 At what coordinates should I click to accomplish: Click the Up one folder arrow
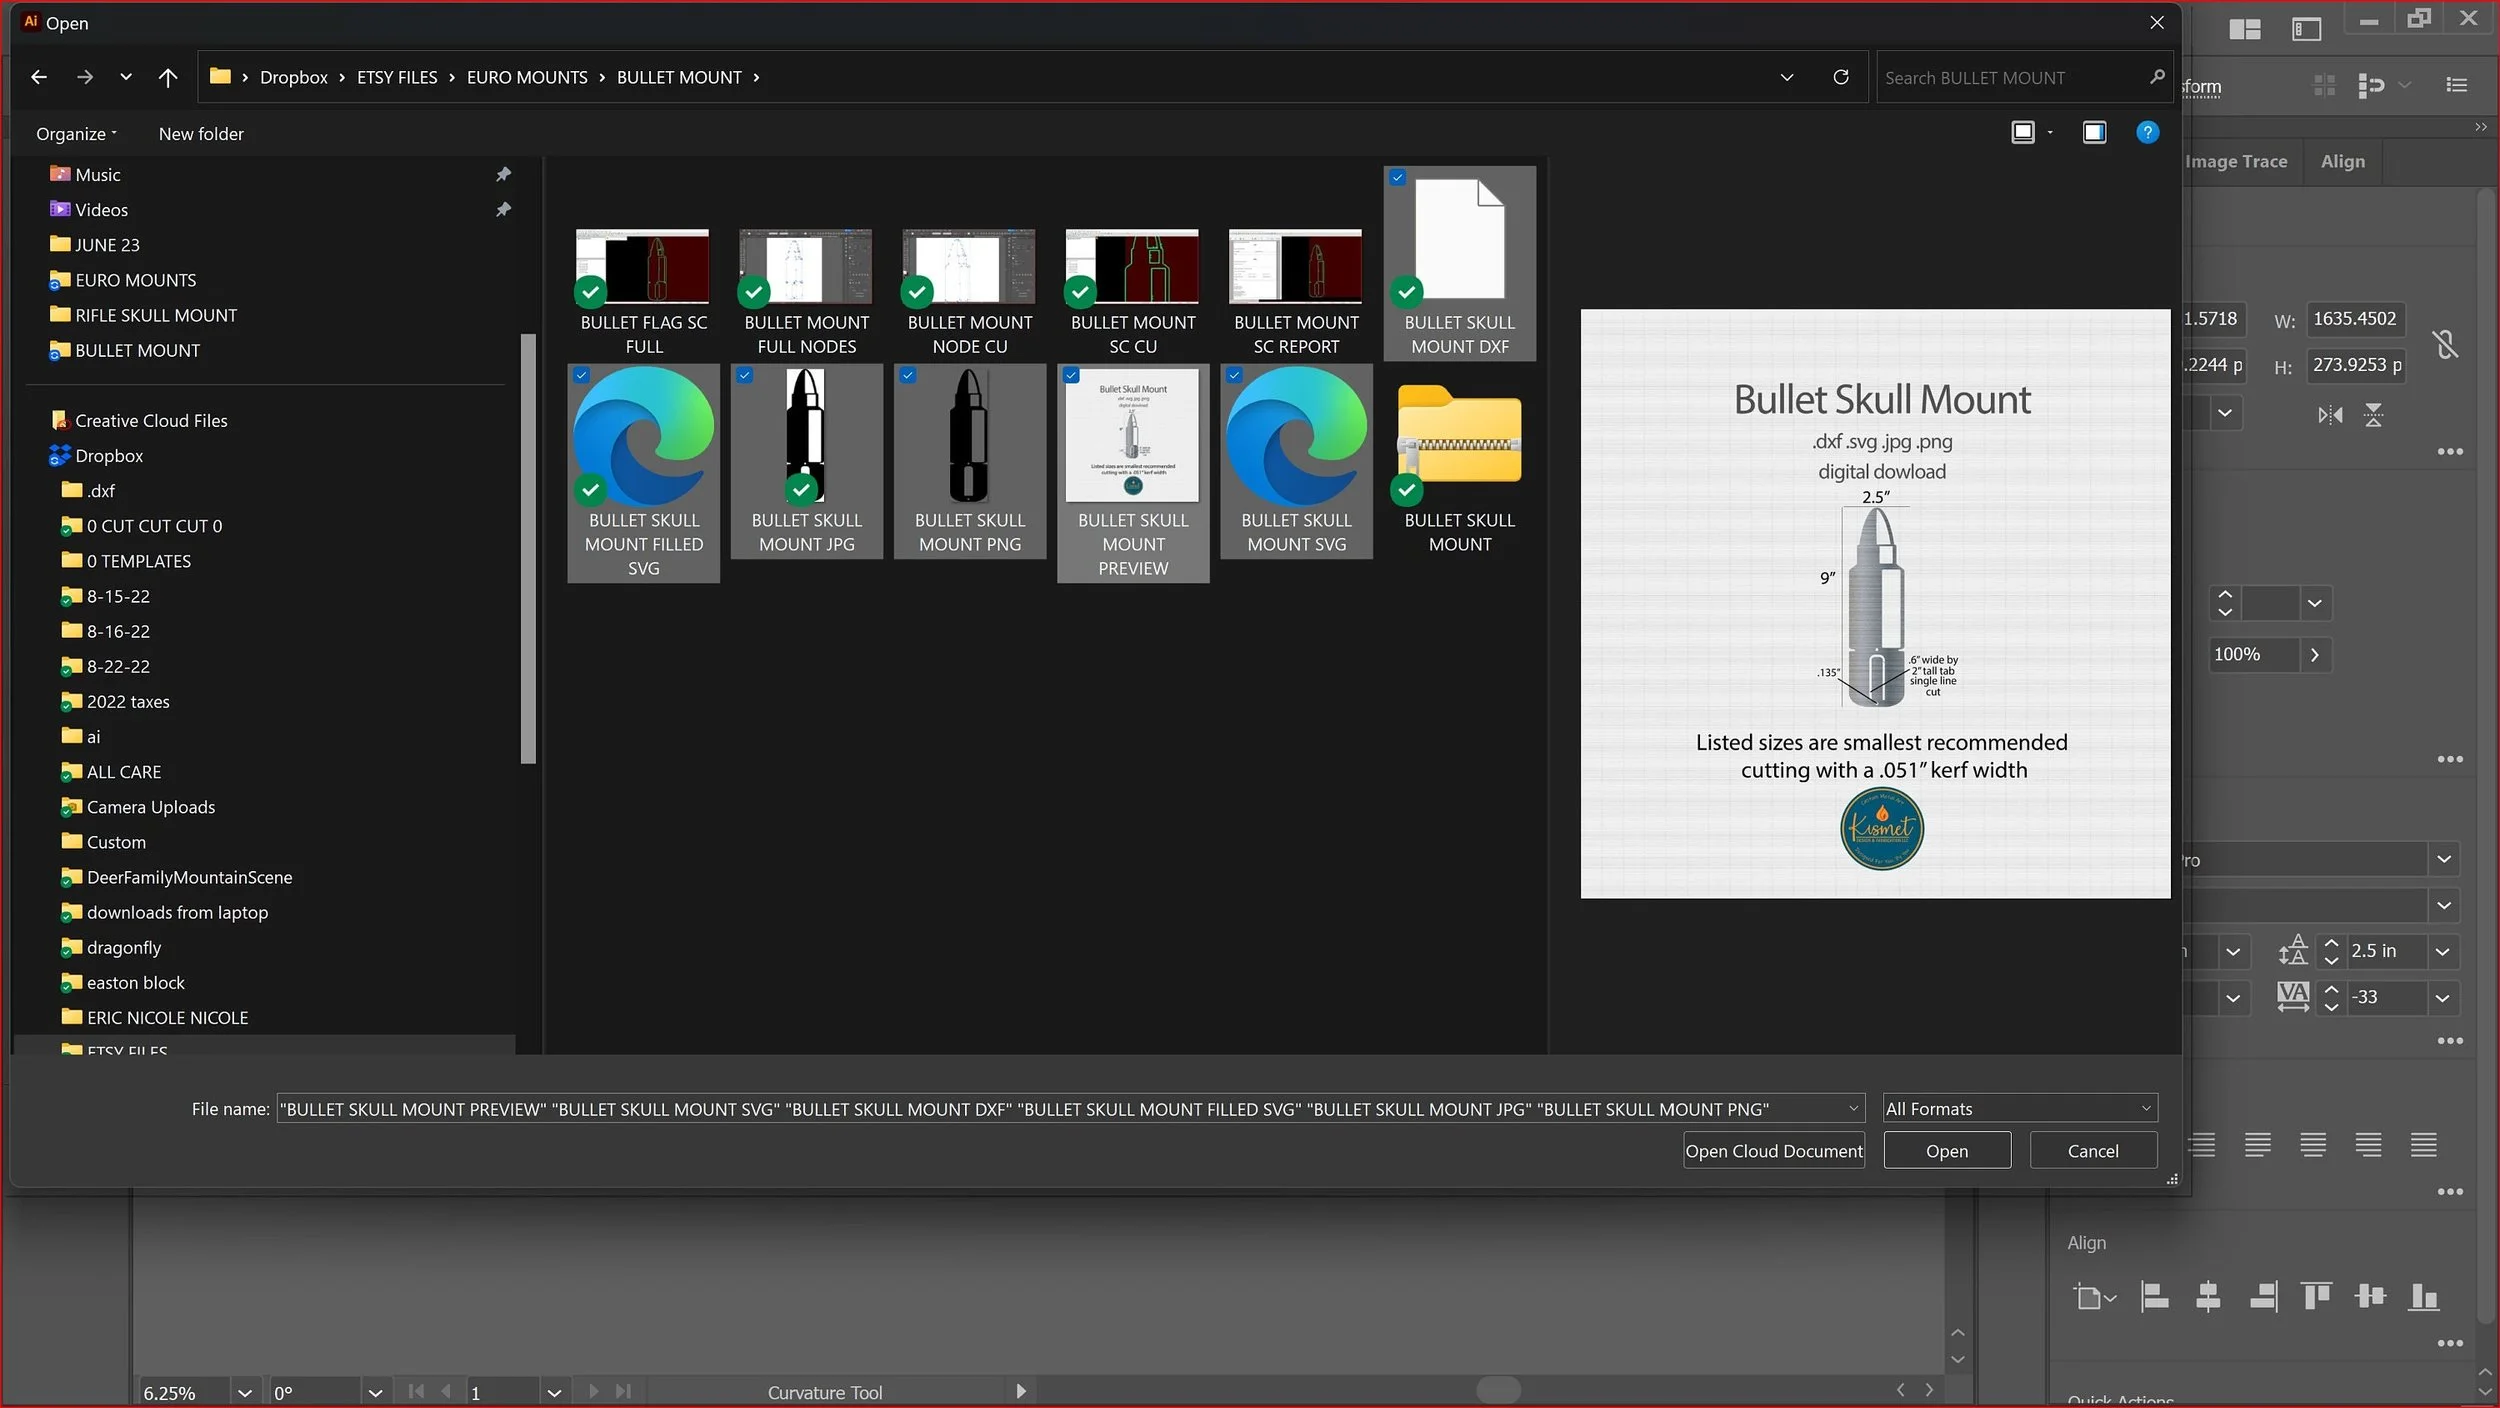point(168,77)
